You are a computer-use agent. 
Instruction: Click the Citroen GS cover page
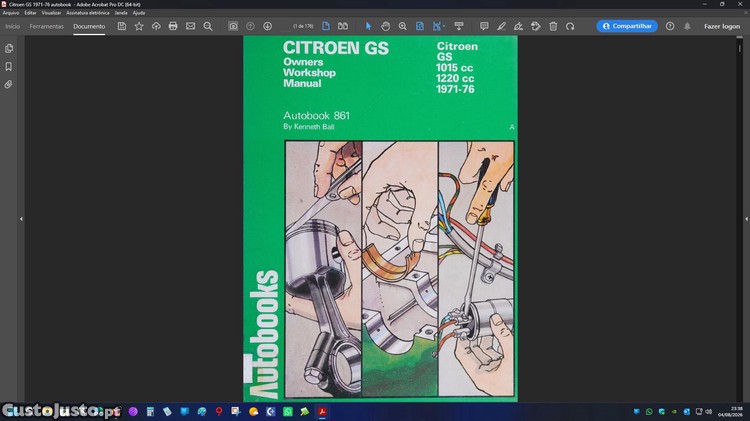pyautogui.click(x=380, y=219)
